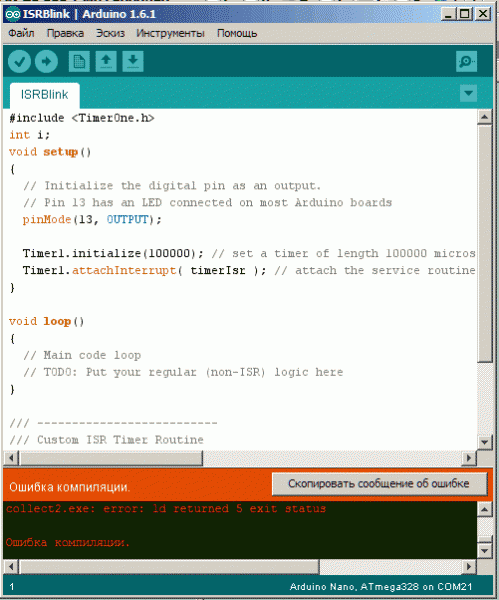Open the Инструменты menu
Image resolution: width=499 pixels, height=600 pixels.
point(170,33)
